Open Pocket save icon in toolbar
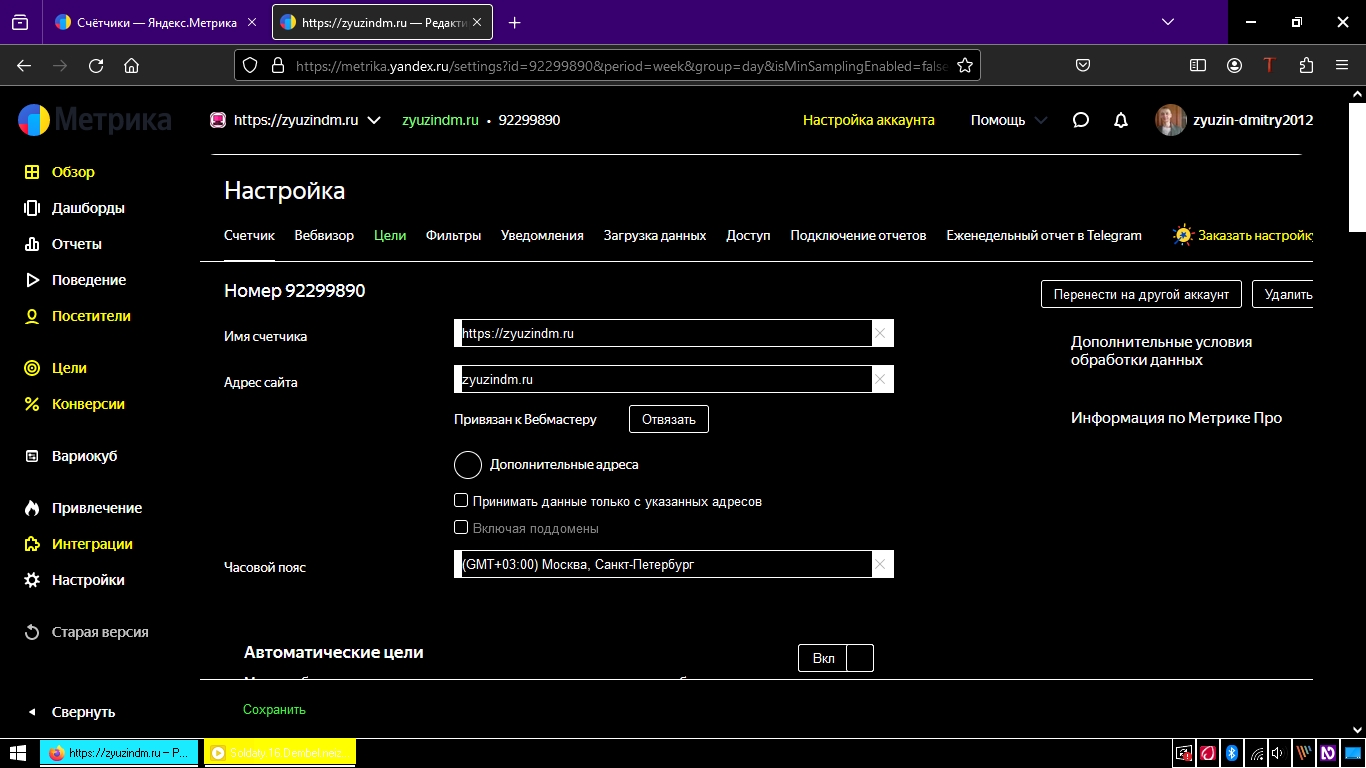Screen dimensions: 1366x768 (1082, 65)
